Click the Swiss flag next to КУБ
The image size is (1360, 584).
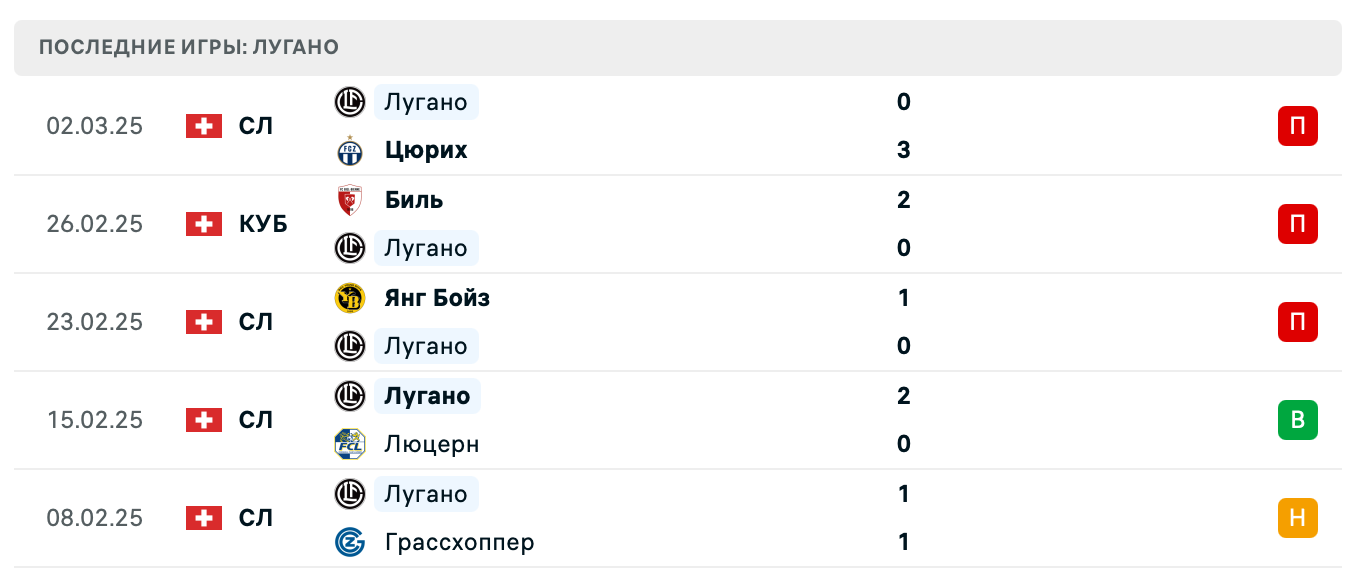click(x=203, y=224)
